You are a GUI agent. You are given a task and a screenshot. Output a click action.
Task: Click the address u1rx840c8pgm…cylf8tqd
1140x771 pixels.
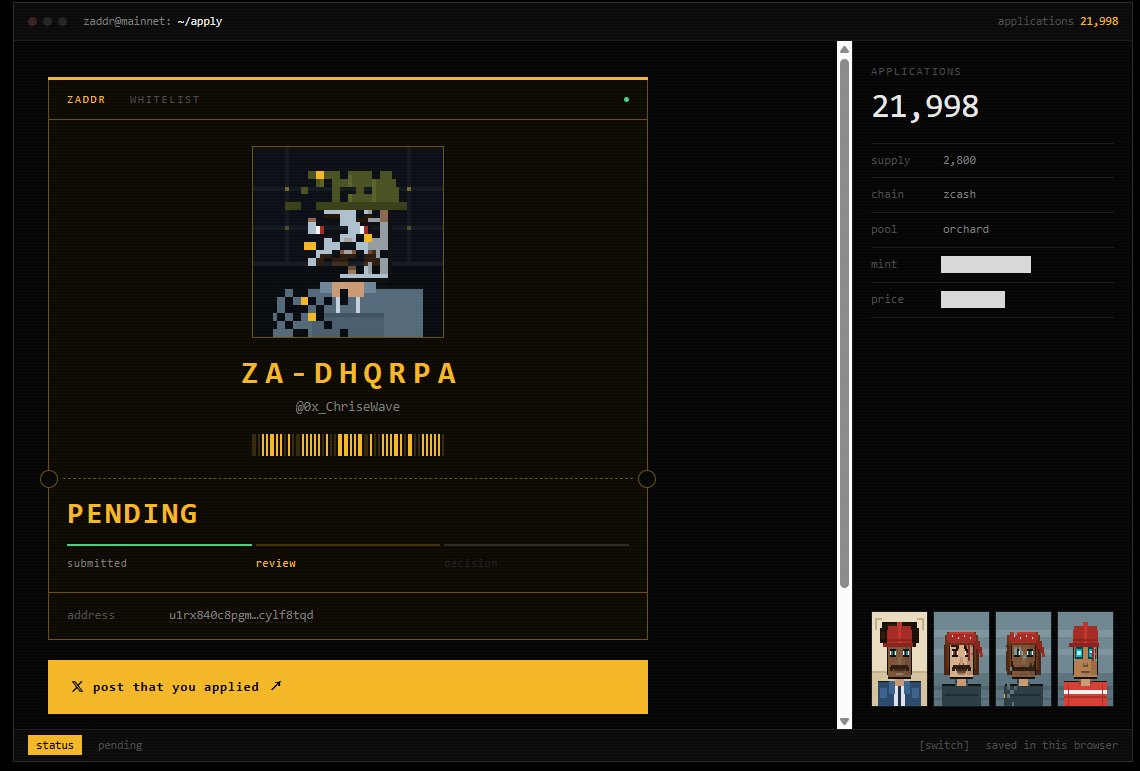click(x=241, y=615)
